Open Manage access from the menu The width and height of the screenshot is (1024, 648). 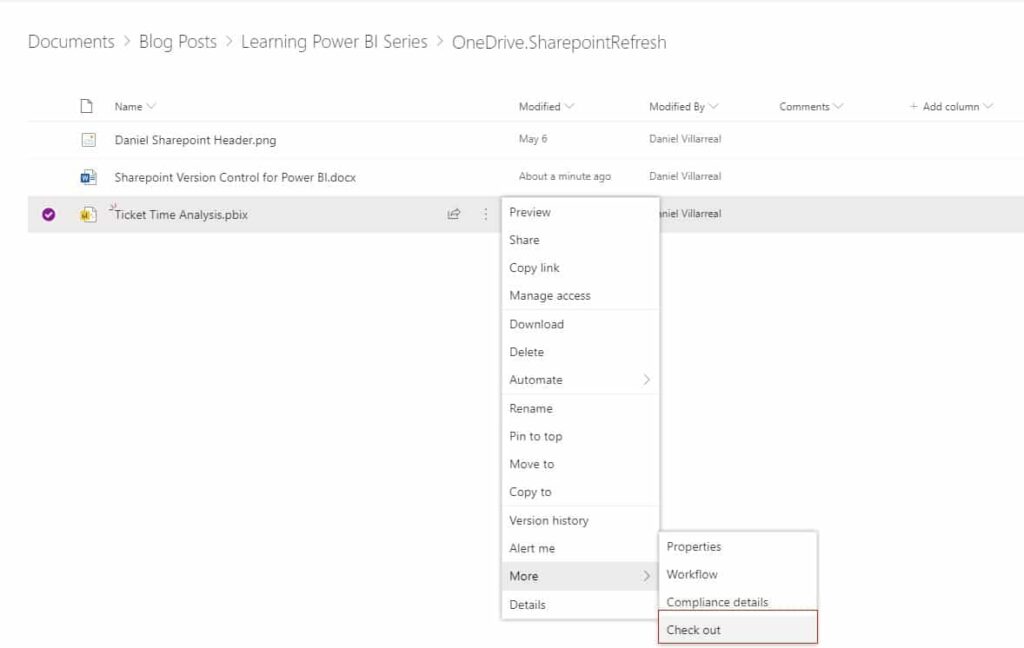tap(580, 295)
